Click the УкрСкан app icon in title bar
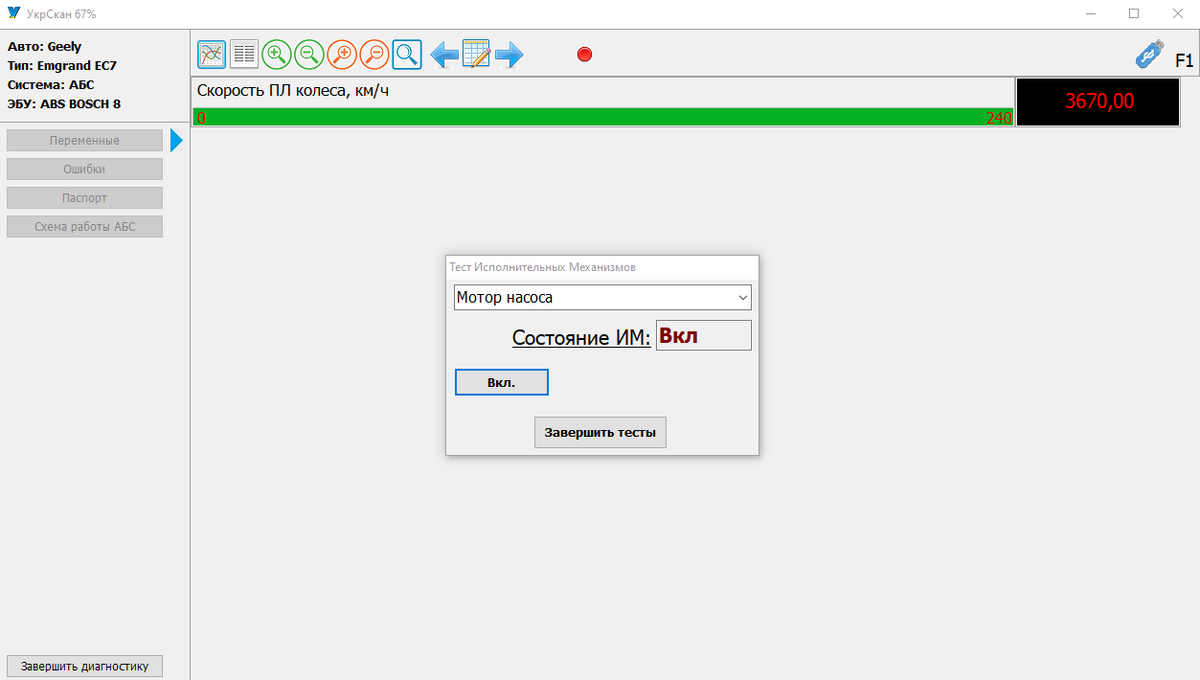This screenshot has width=1200, height=680. (x=14, y=14)
